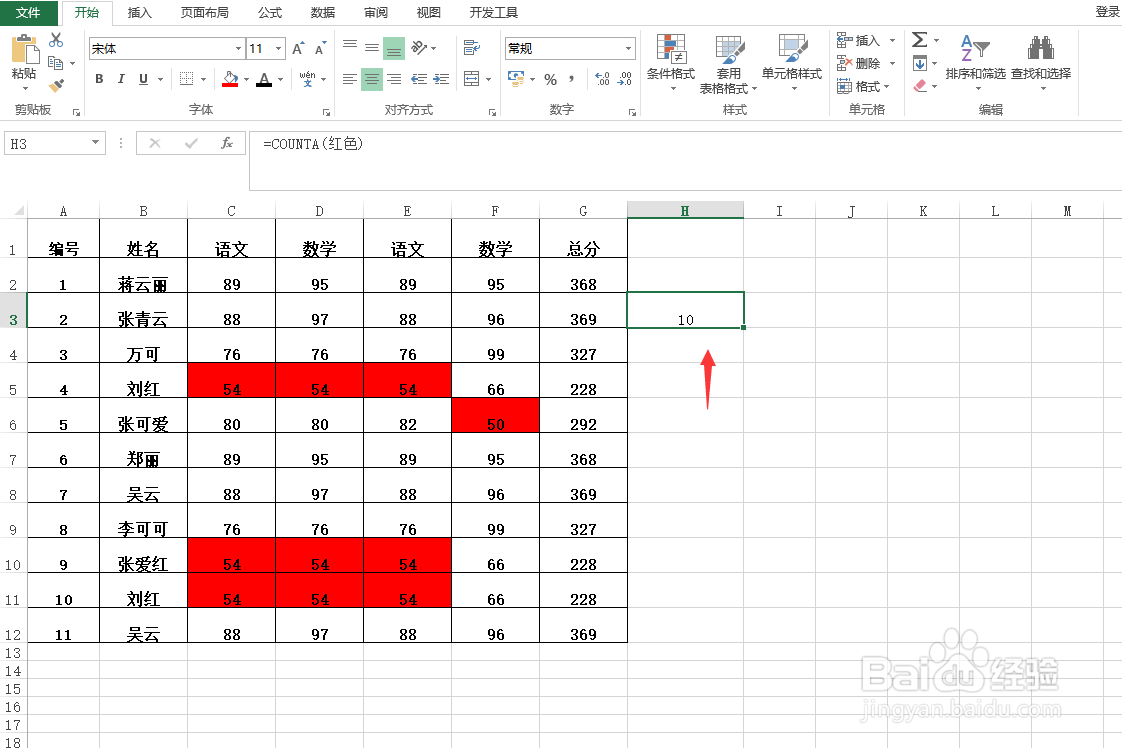Toggle Bold formatting
The width and height of the screenshot is (1122, 748).
click(x=99, y=79)
